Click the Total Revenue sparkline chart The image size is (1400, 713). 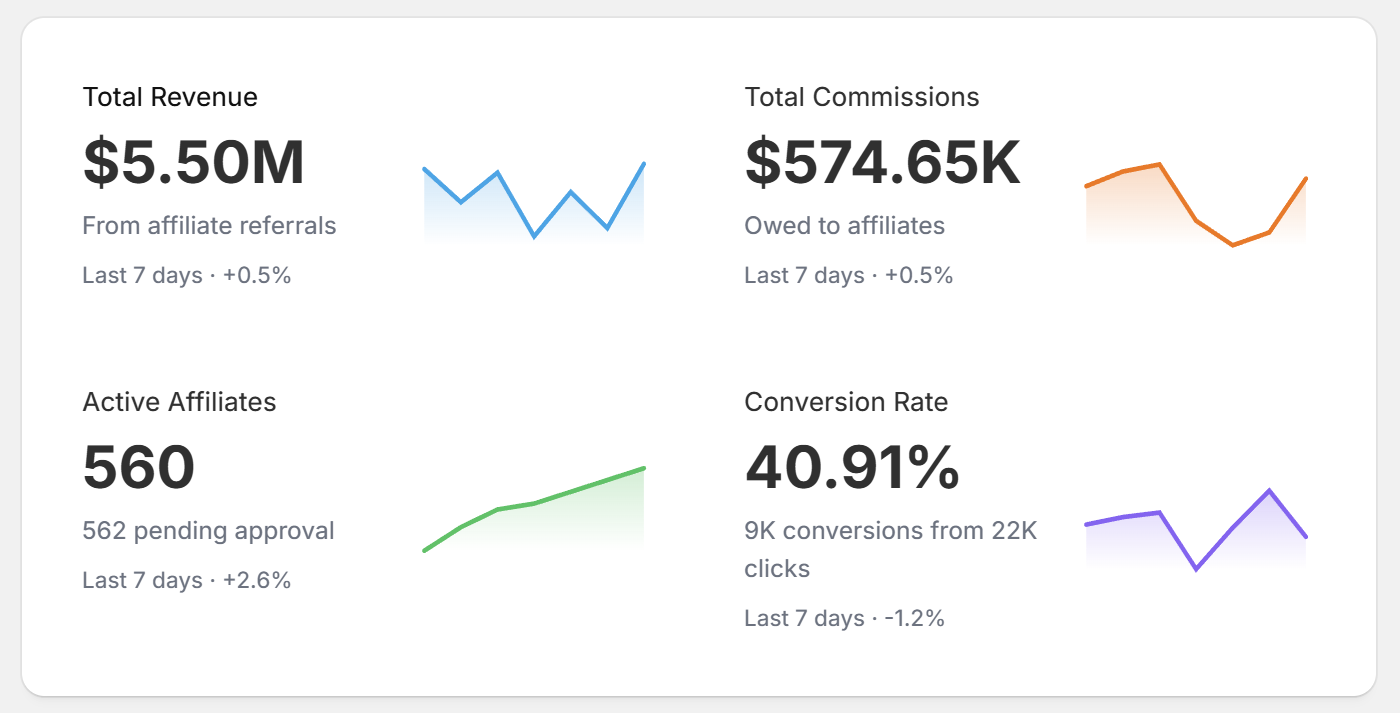point(533,200)
